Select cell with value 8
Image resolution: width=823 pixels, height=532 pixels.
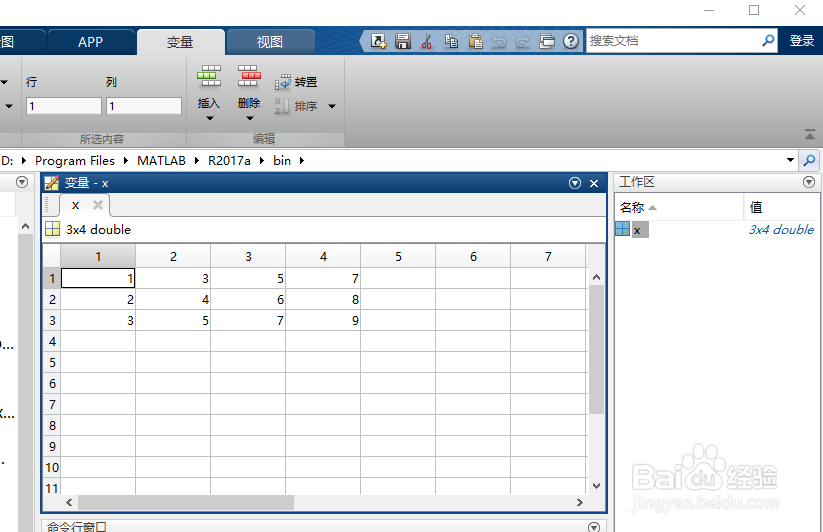point(323,300)
